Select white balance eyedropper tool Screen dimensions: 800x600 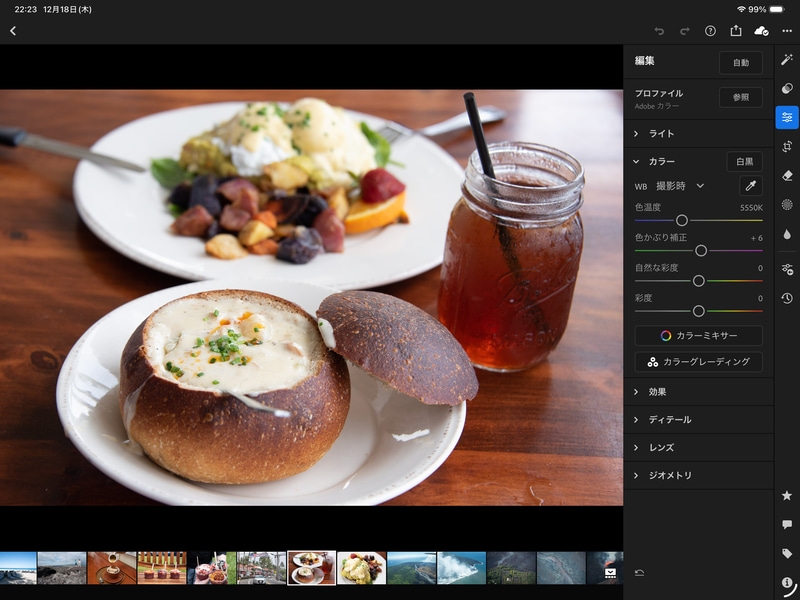(x=751, y=186)
